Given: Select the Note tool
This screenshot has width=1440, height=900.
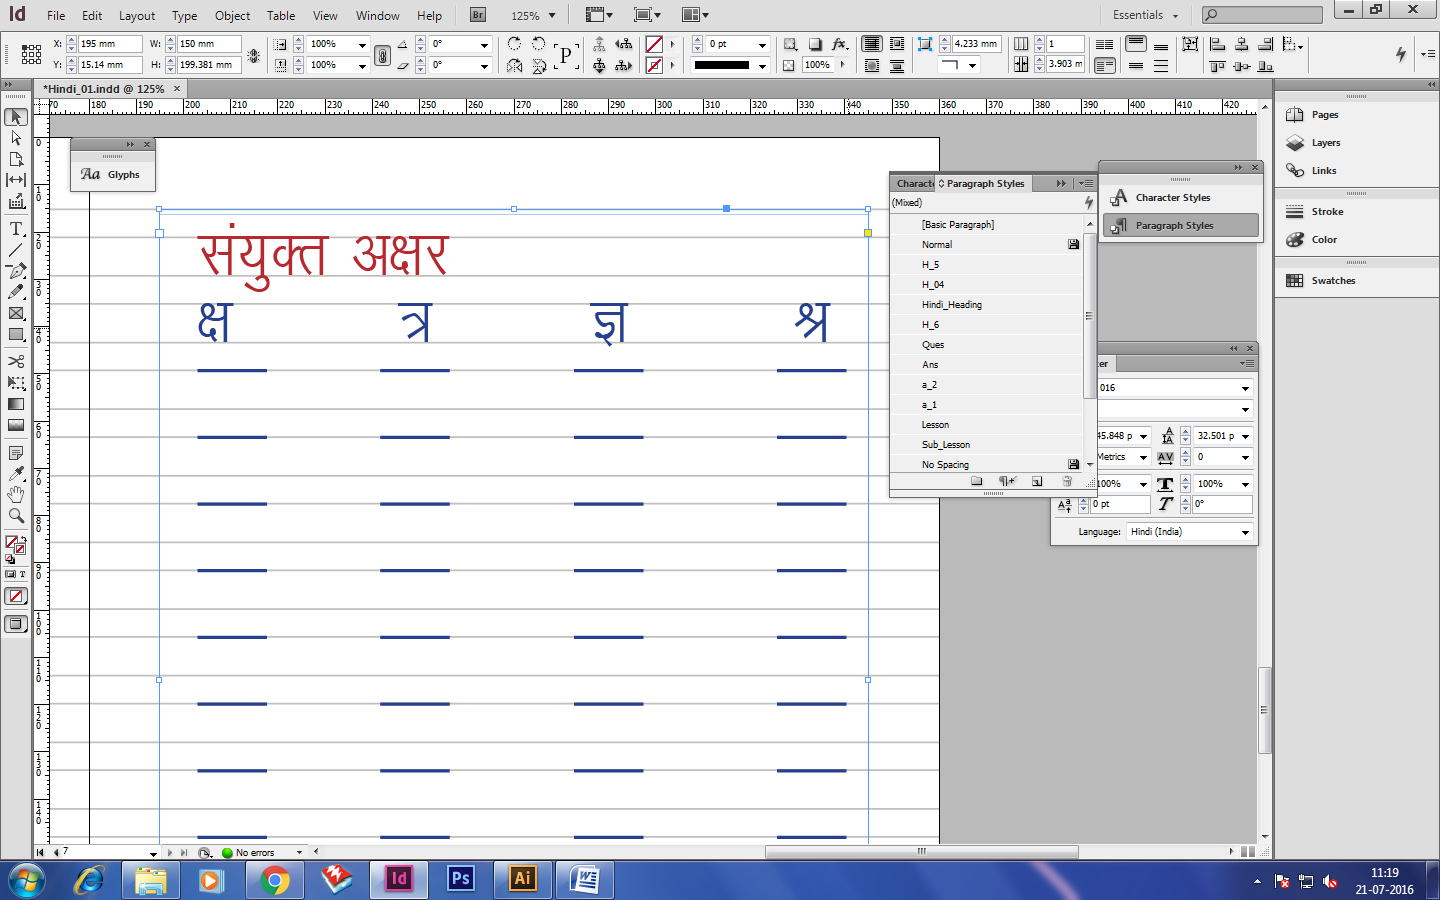Looking at the screenshot, I should coord(16,453).
